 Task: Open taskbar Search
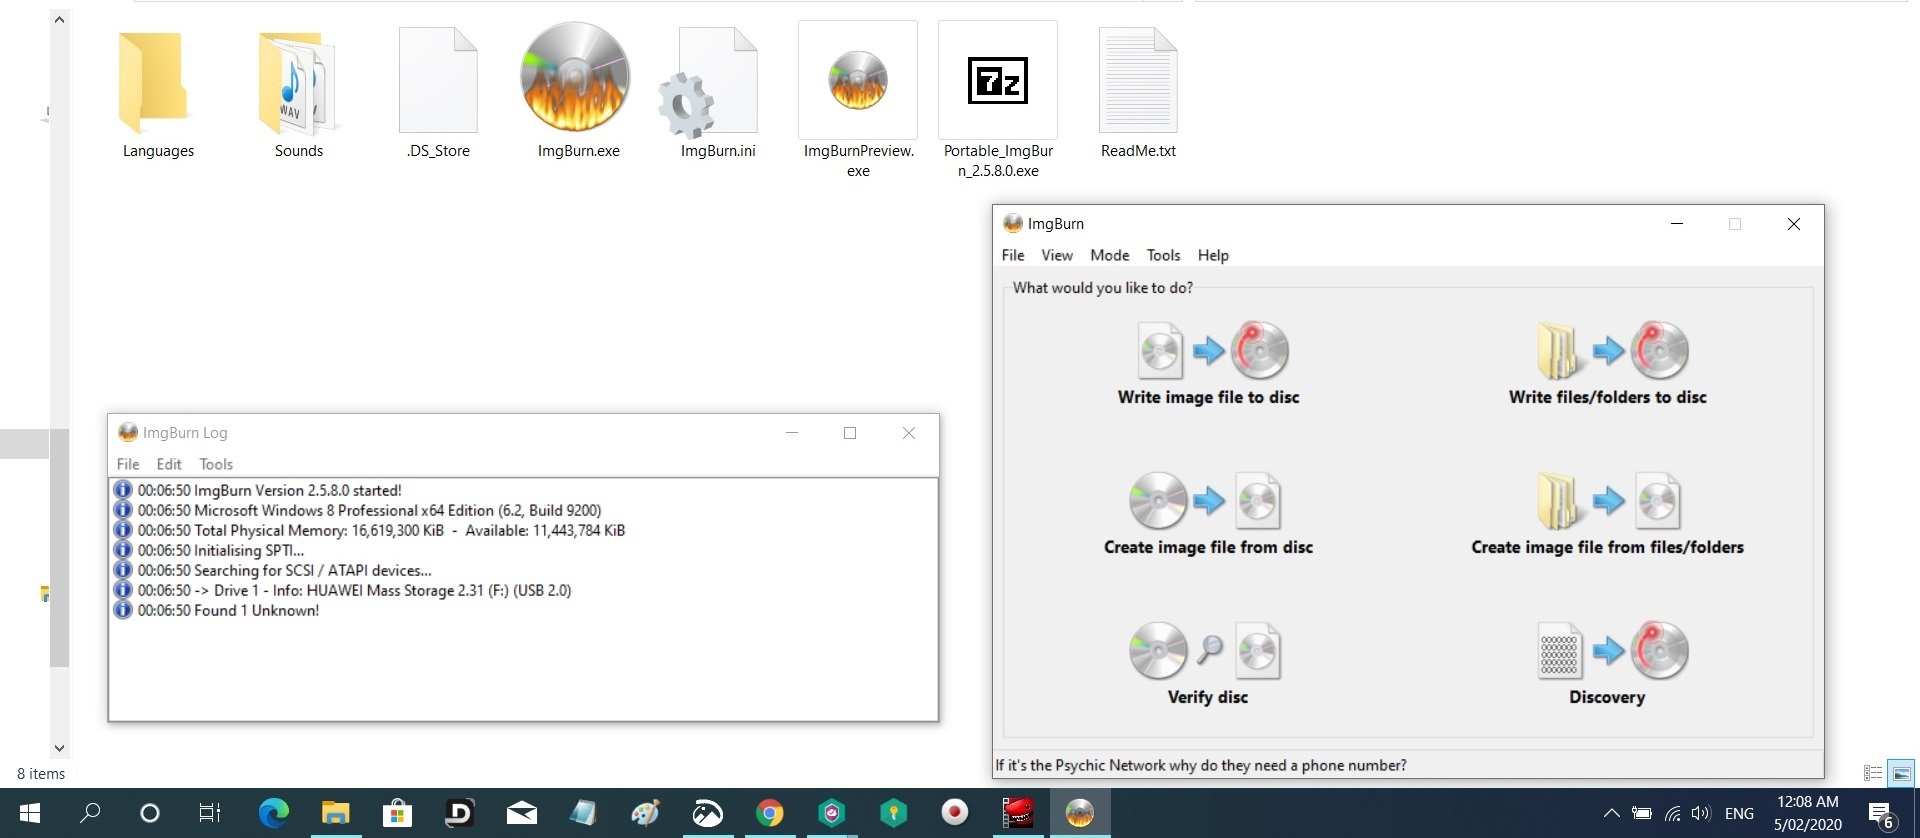90,813
